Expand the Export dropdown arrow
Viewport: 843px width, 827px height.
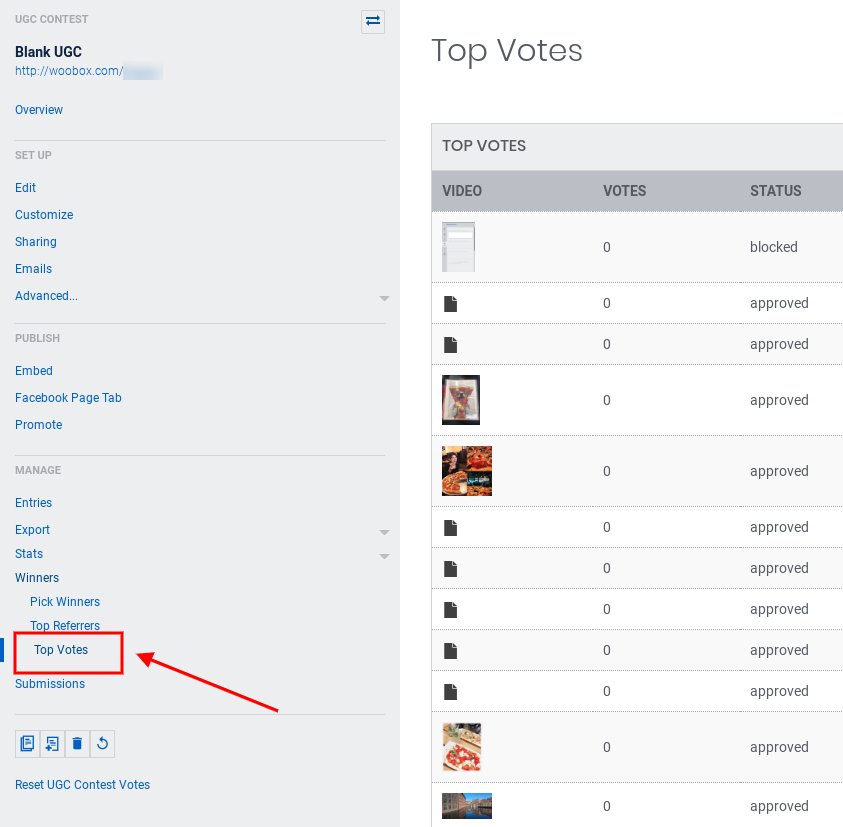pyautogui.click(x=384, y=532)
